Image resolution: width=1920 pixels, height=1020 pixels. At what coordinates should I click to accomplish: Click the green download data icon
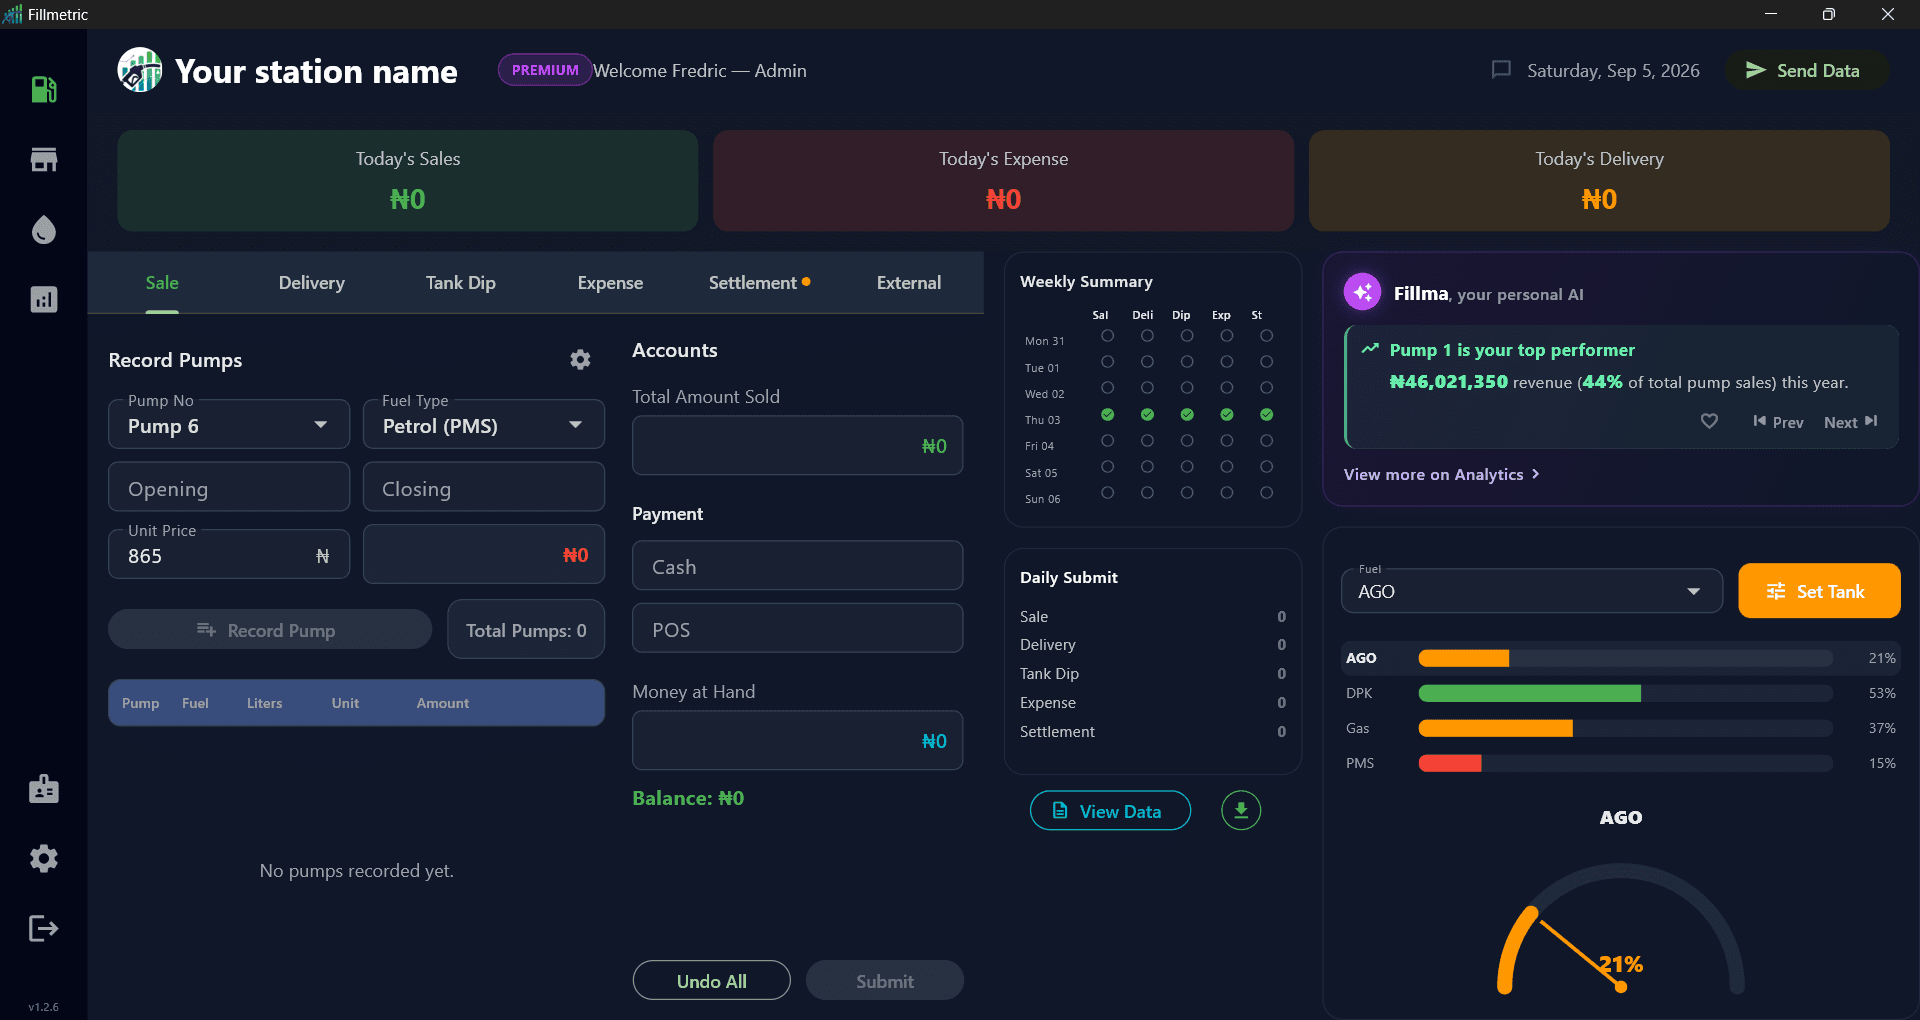[1241, 810]
